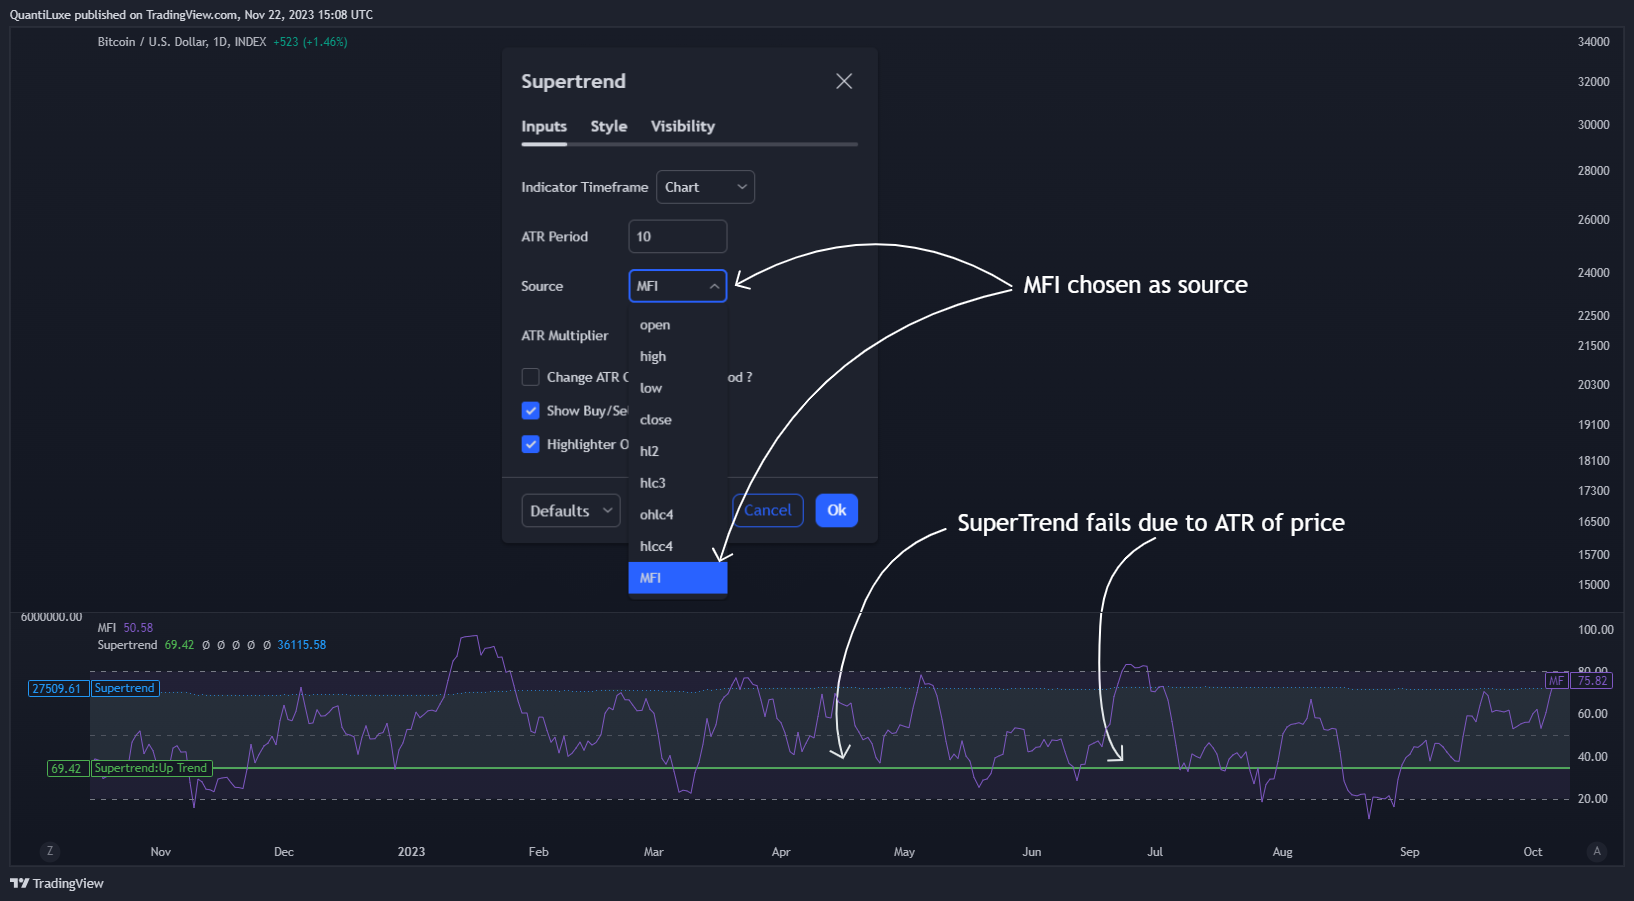
Task: Click the 36115.58 legend value
Action: pos(302,645)
